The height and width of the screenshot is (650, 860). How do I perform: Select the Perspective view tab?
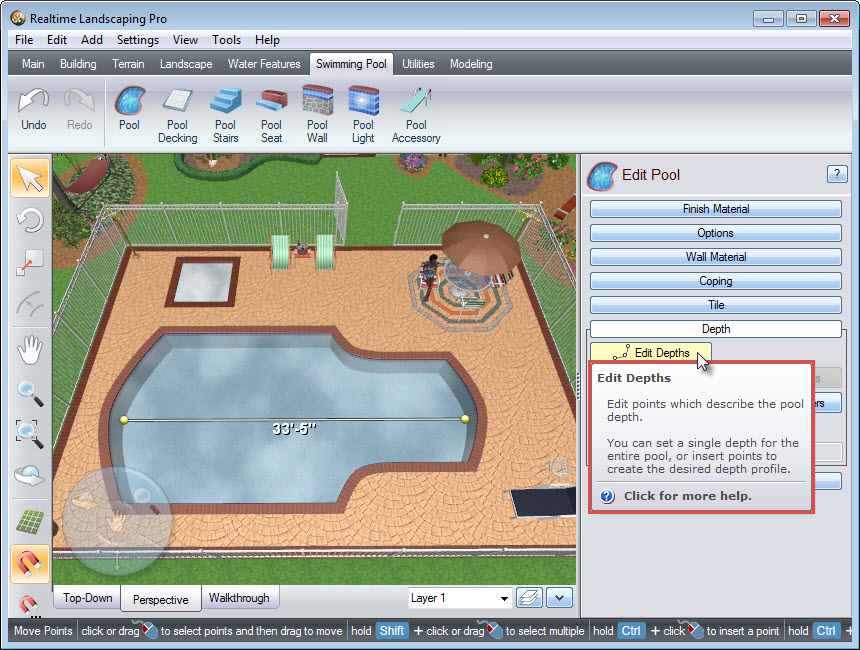(x=161, y=599)
